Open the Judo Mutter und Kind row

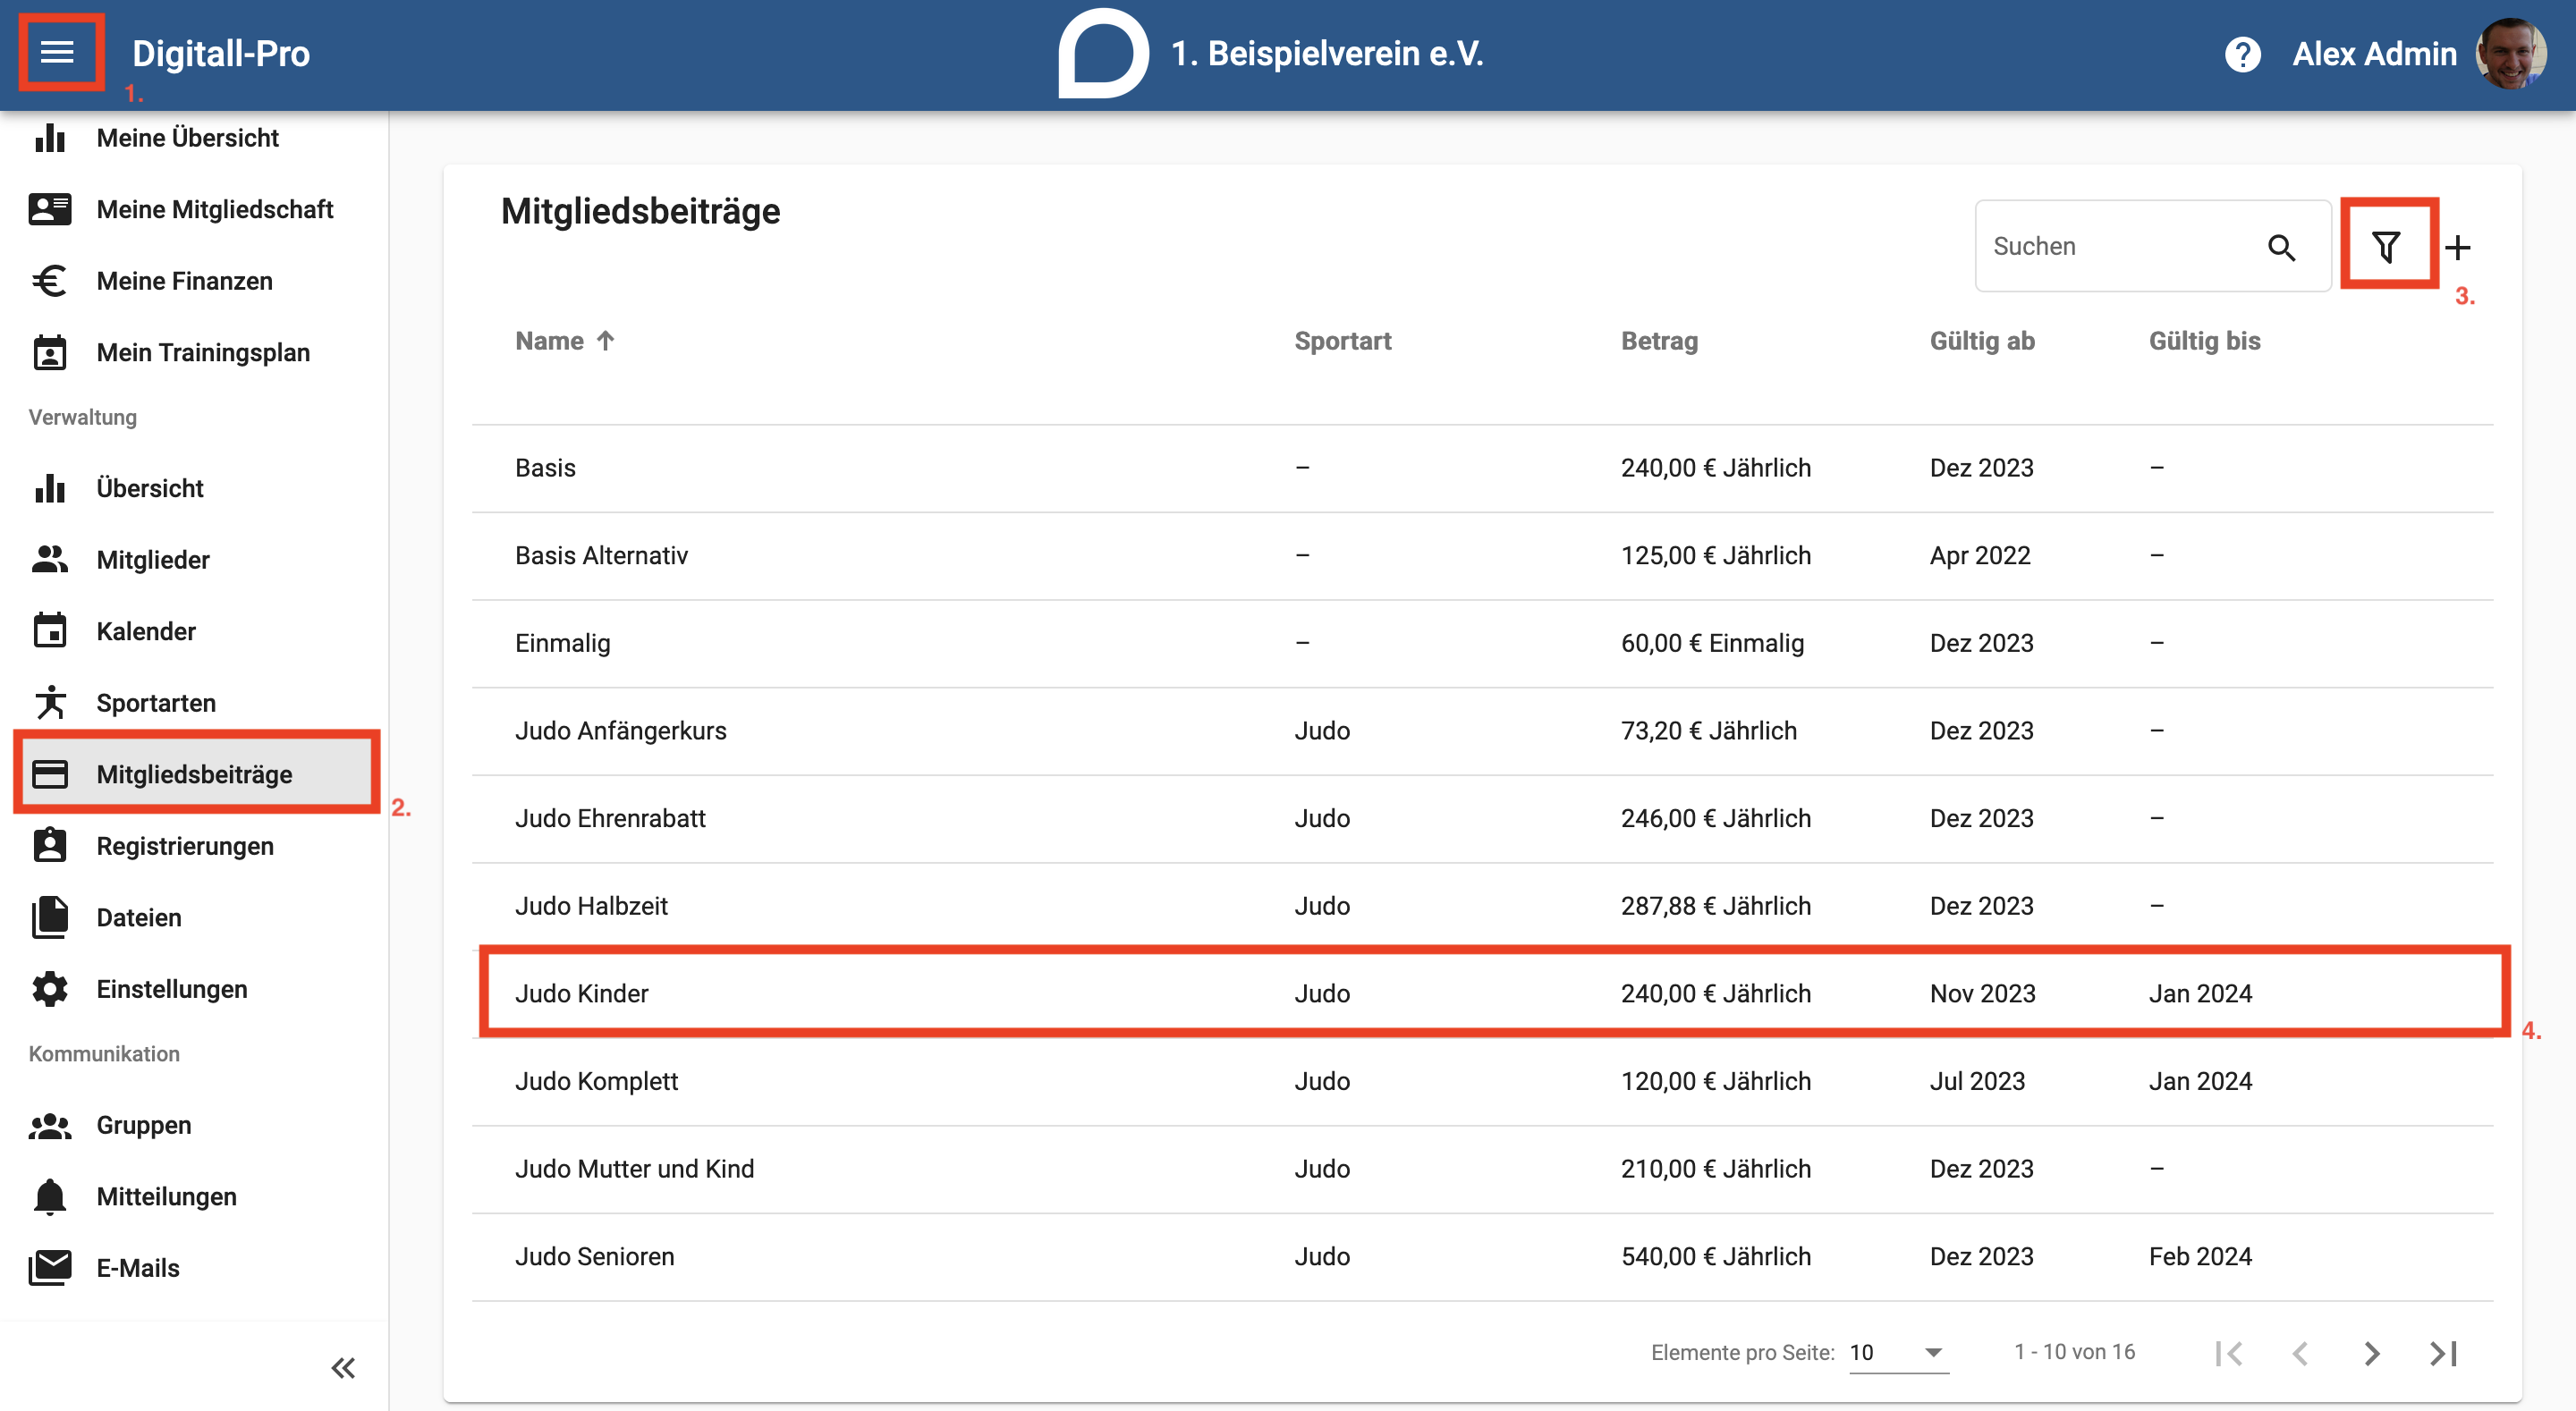(1482, 1169)
